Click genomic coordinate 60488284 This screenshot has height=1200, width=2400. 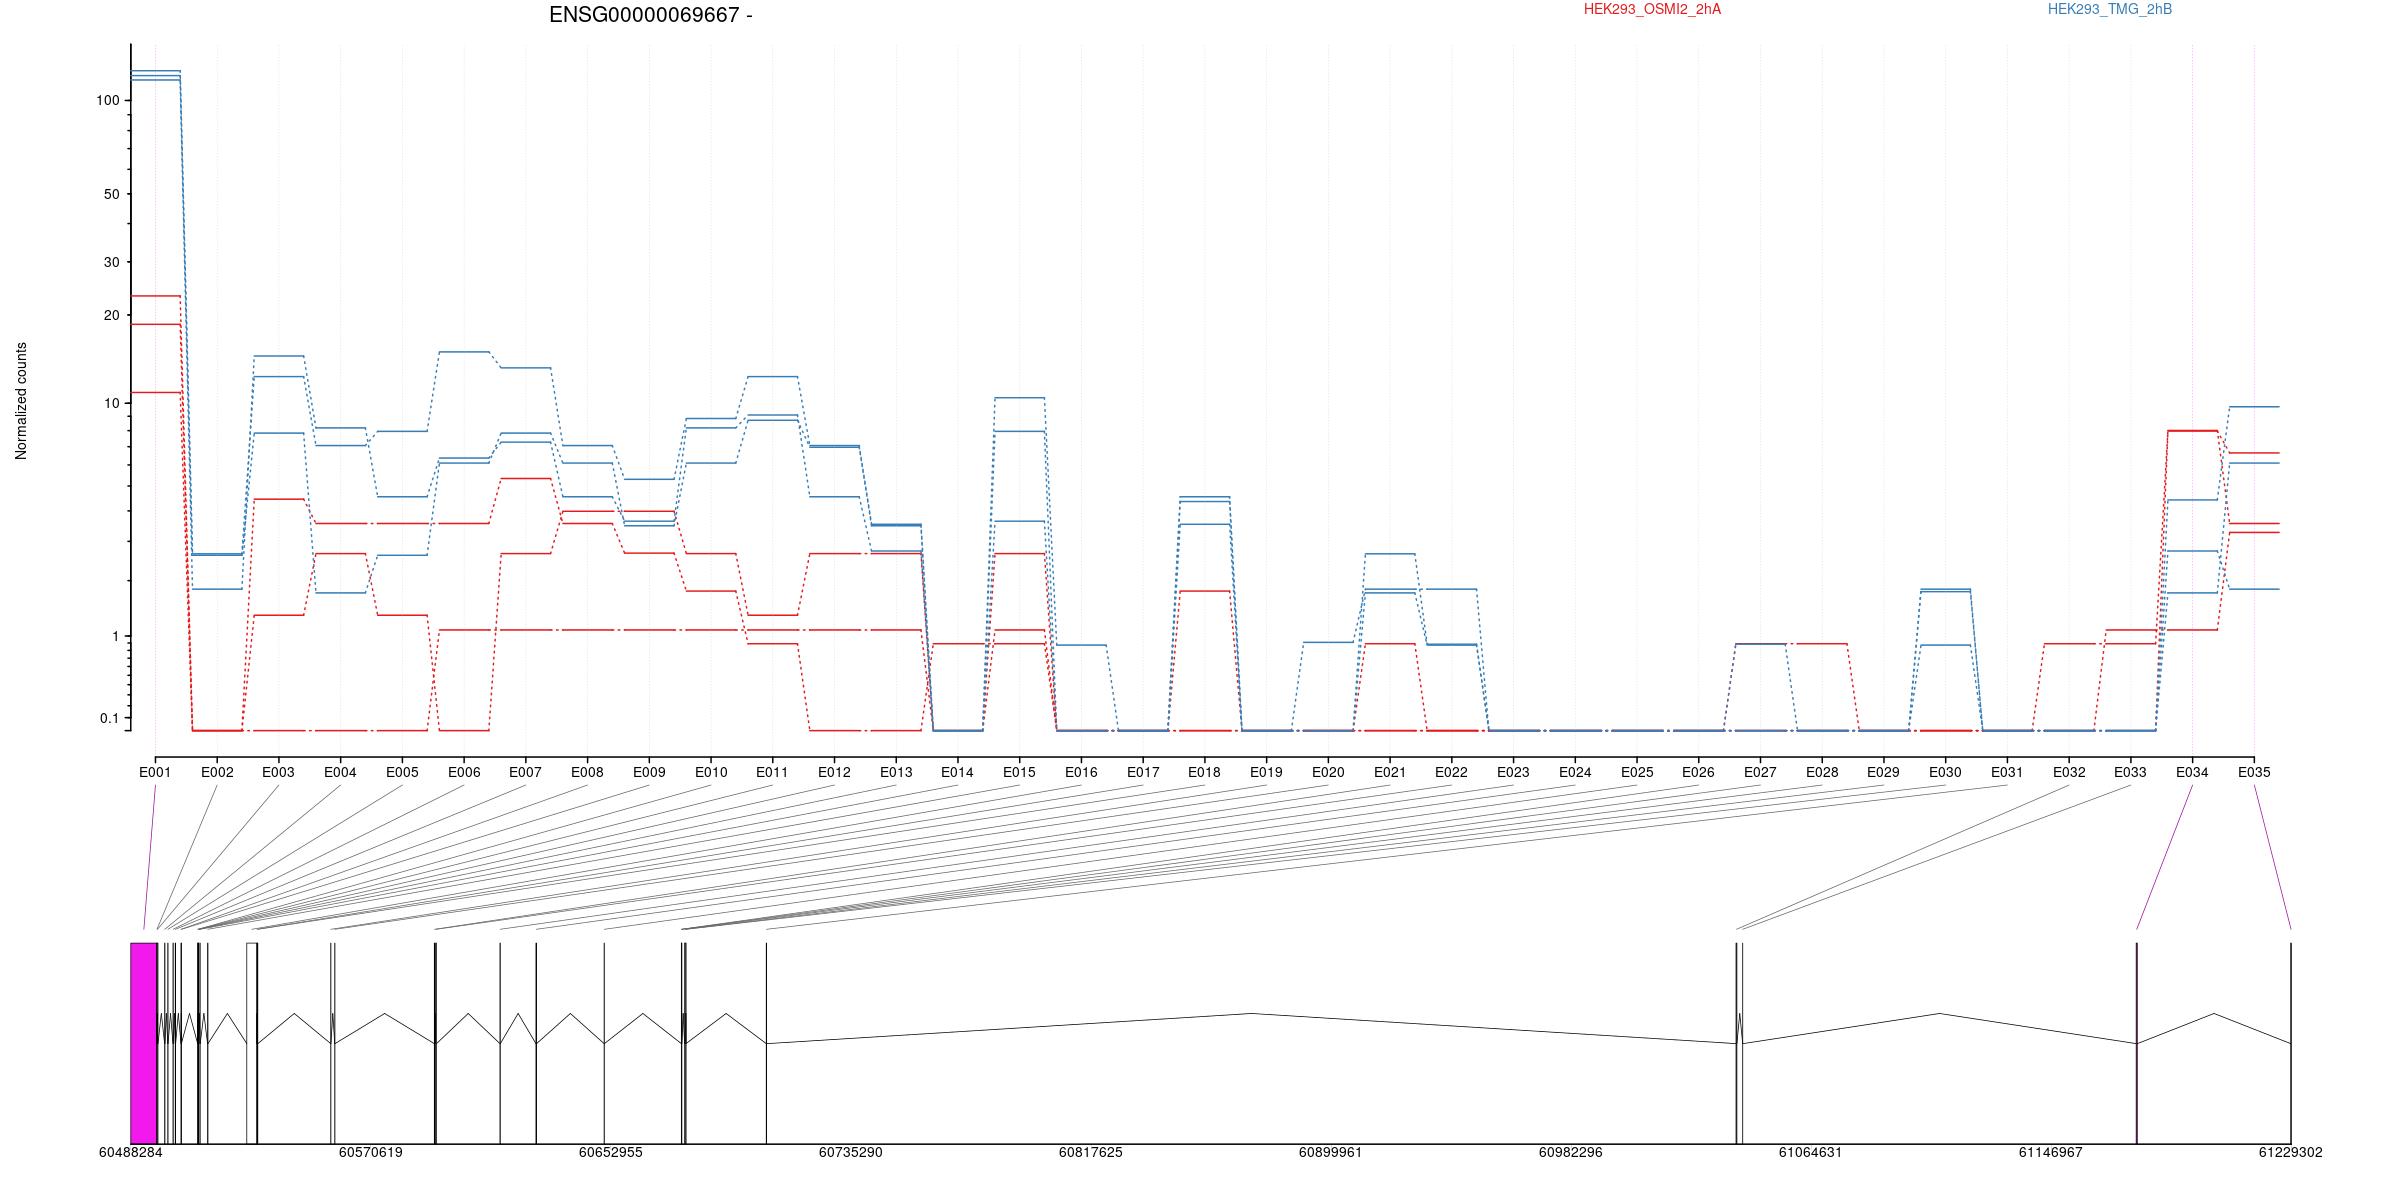point(131,1152)
